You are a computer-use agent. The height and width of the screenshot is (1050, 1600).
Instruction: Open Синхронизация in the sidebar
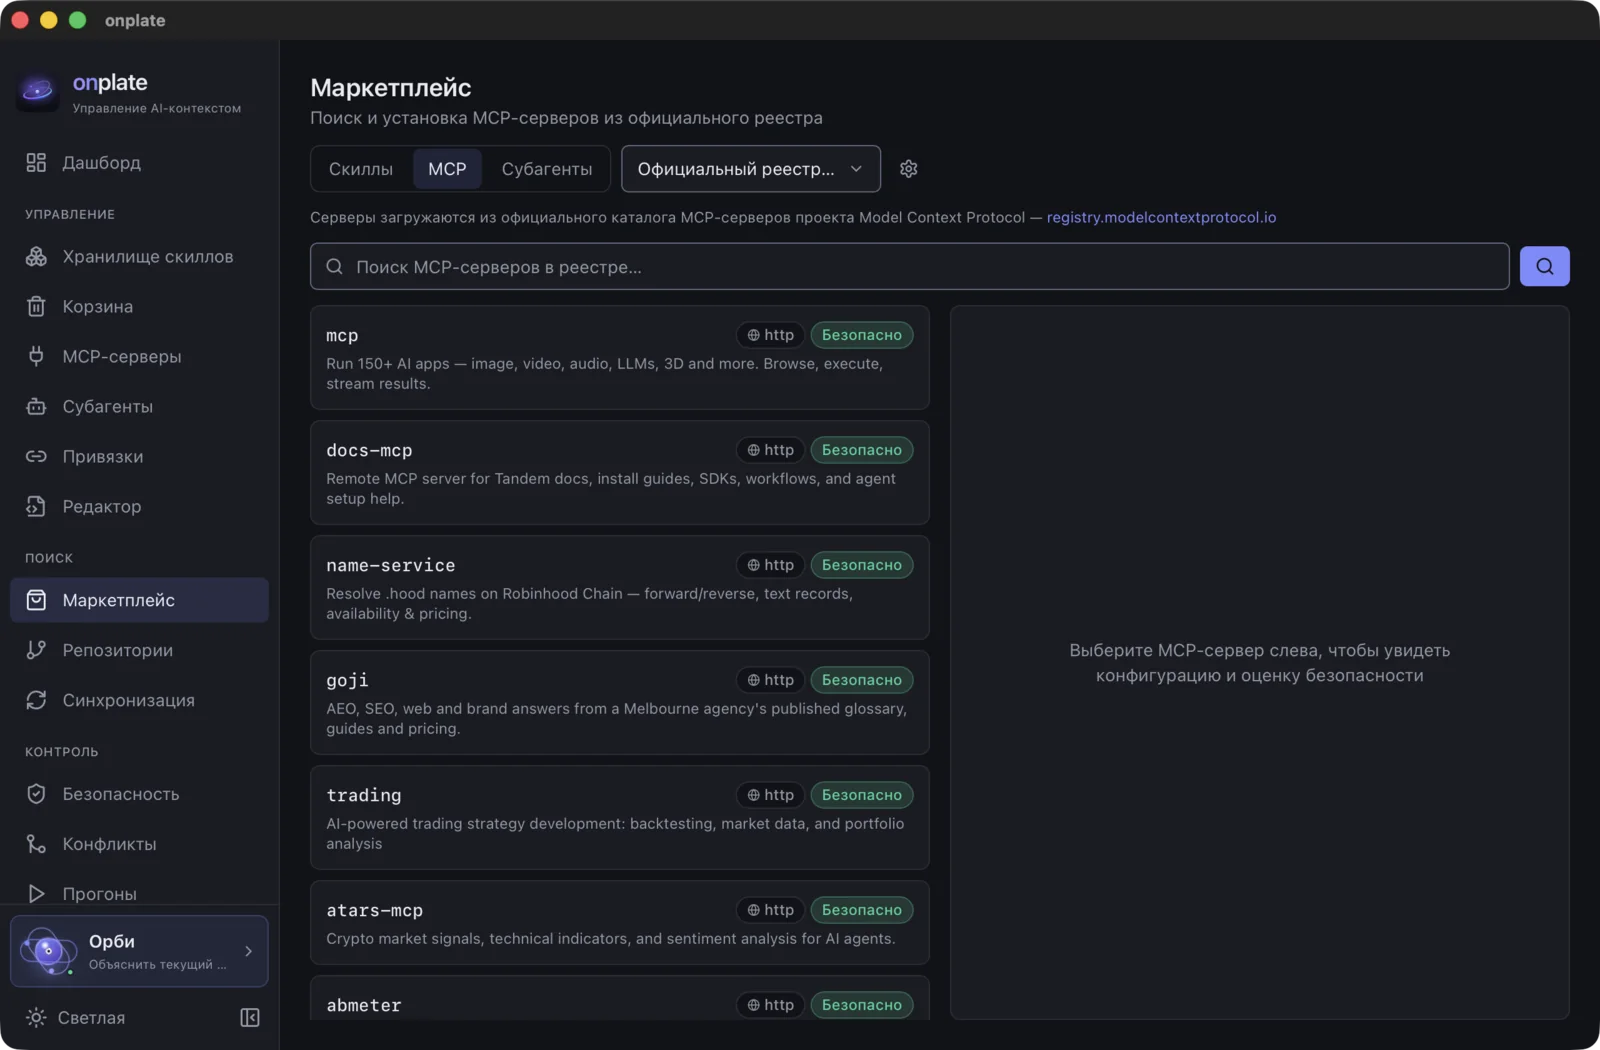point(139,700)
